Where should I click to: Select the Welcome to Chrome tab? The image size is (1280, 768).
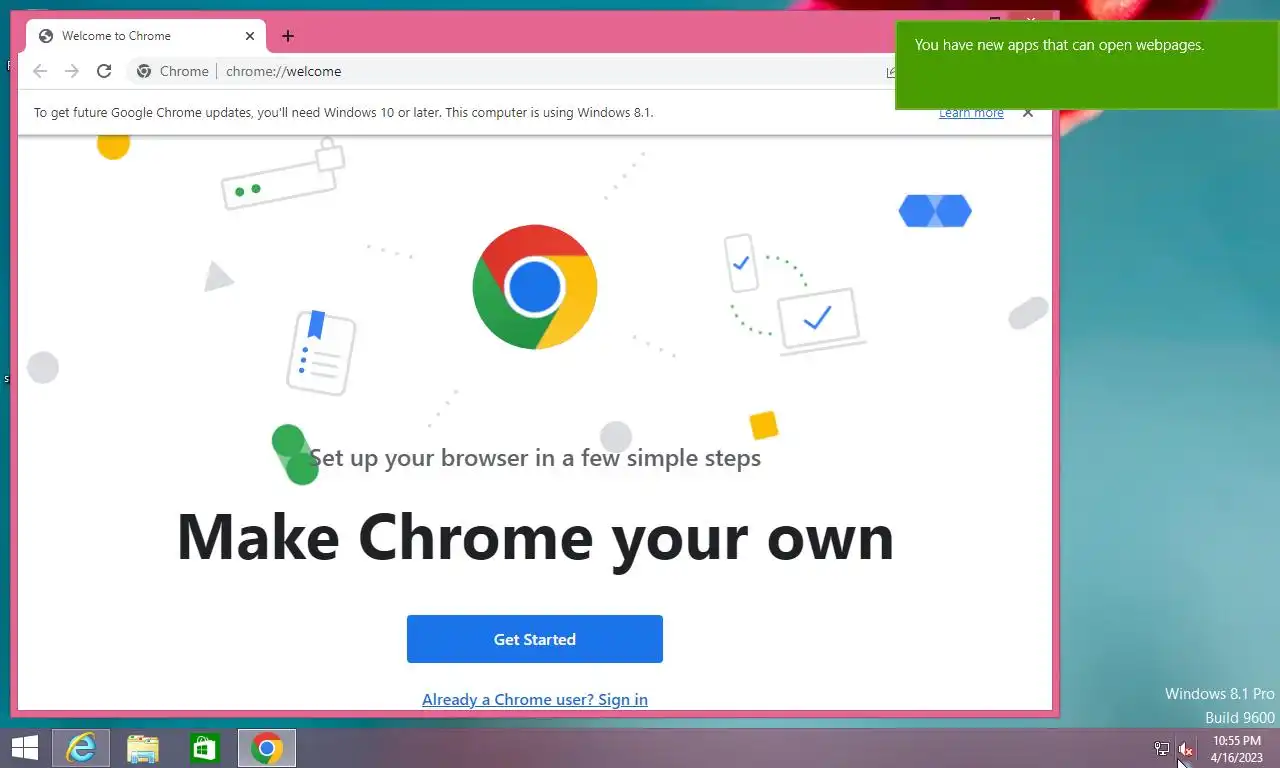[x=146, y=36]
